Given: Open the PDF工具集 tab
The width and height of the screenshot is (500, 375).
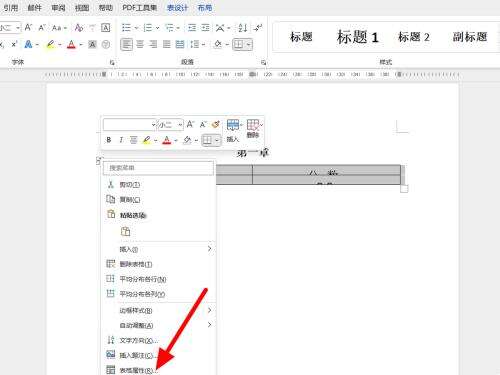Looking at the screenshot, I should 139,7.
